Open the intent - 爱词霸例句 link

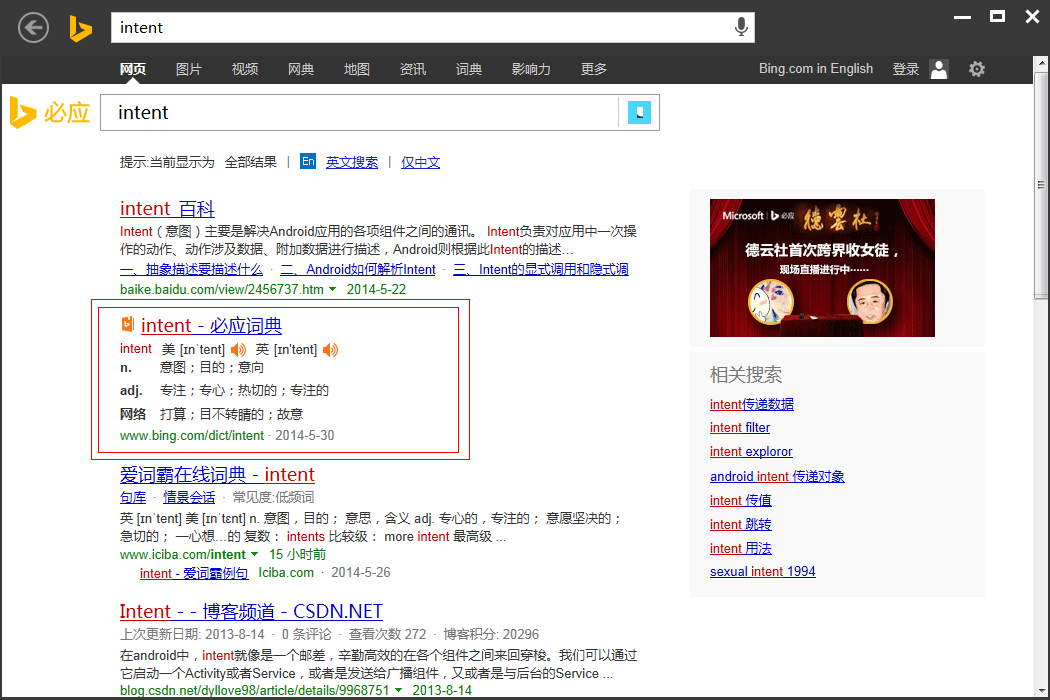point(194,573)
